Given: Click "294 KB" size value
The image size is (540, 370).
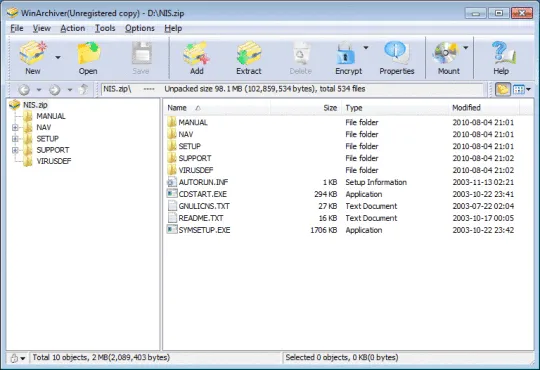Looking at the screenshot, I should (x=325, y=194).
